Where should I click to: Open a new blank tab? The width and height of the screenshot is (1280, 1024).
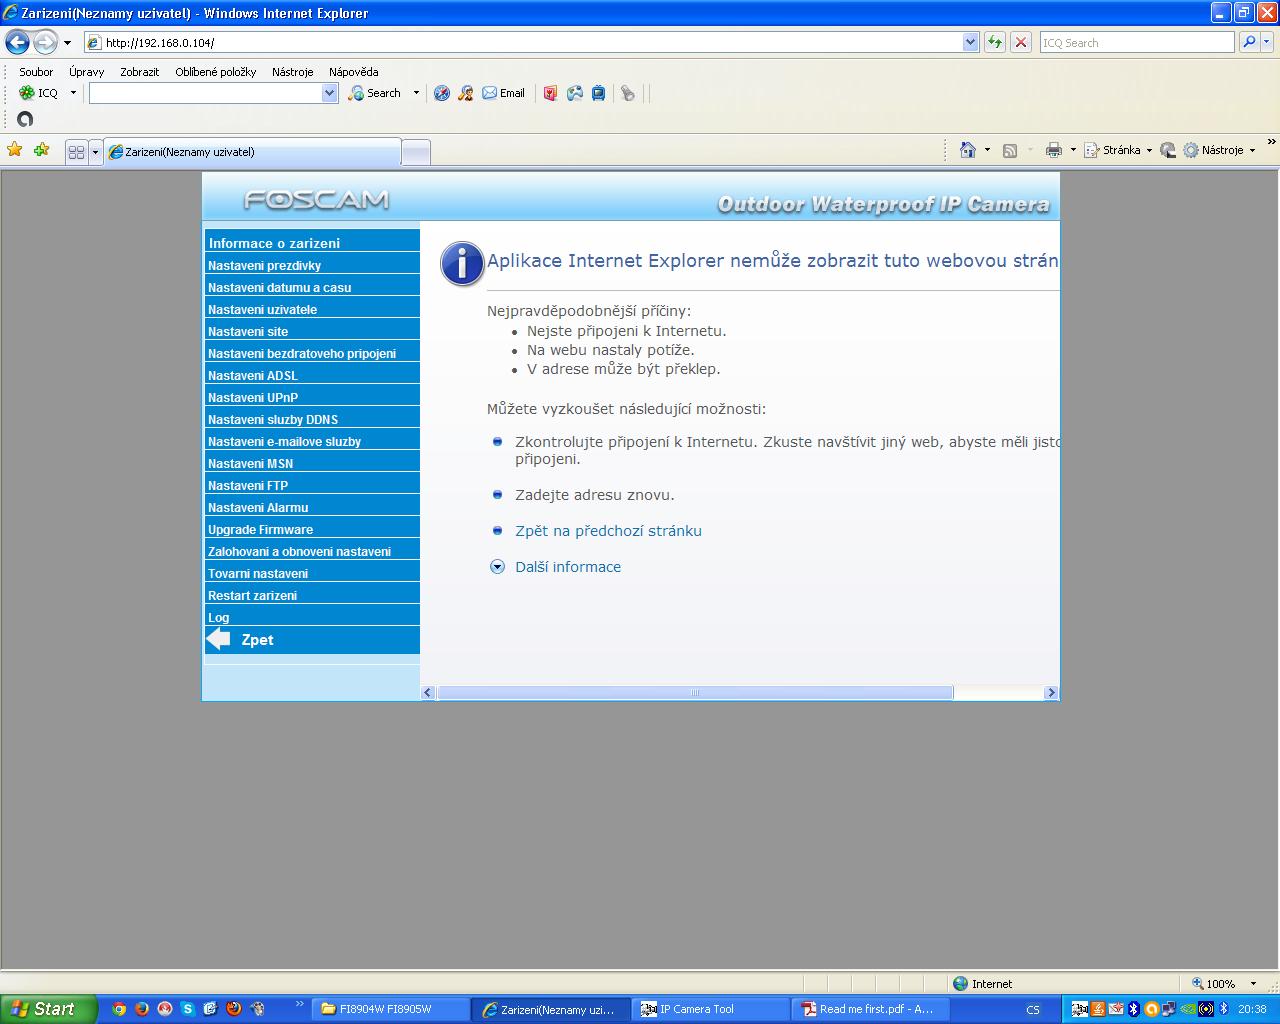click(416, 152)
